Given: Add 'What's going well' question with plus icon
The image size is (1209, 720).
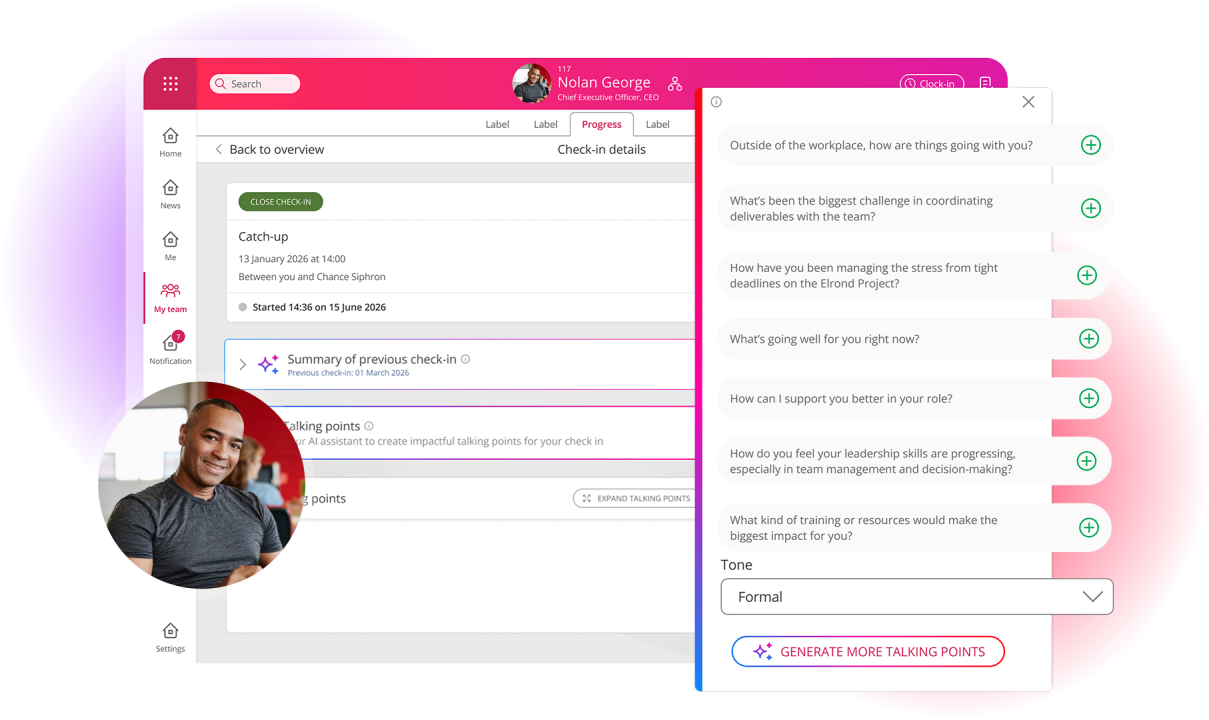Looking at the screenshot, I should point(1088,338).
